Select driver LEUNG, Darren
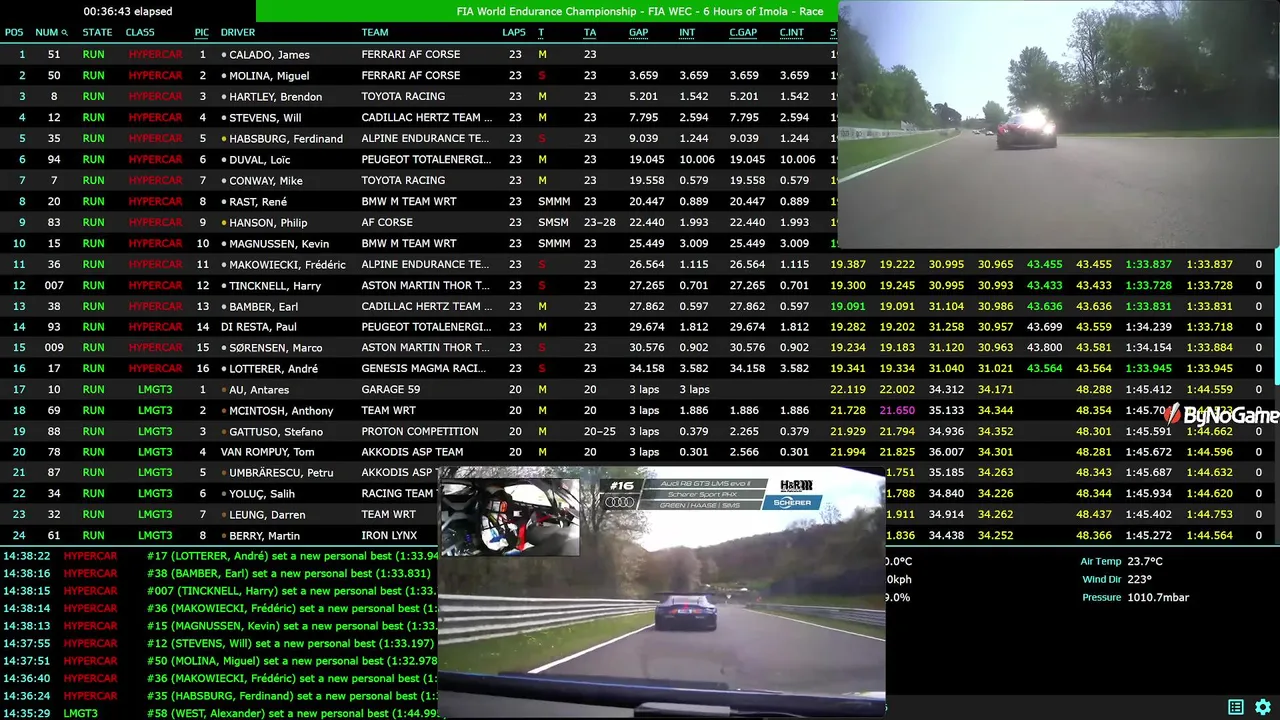The image size is (1280, 720). [x=267, y=515]
